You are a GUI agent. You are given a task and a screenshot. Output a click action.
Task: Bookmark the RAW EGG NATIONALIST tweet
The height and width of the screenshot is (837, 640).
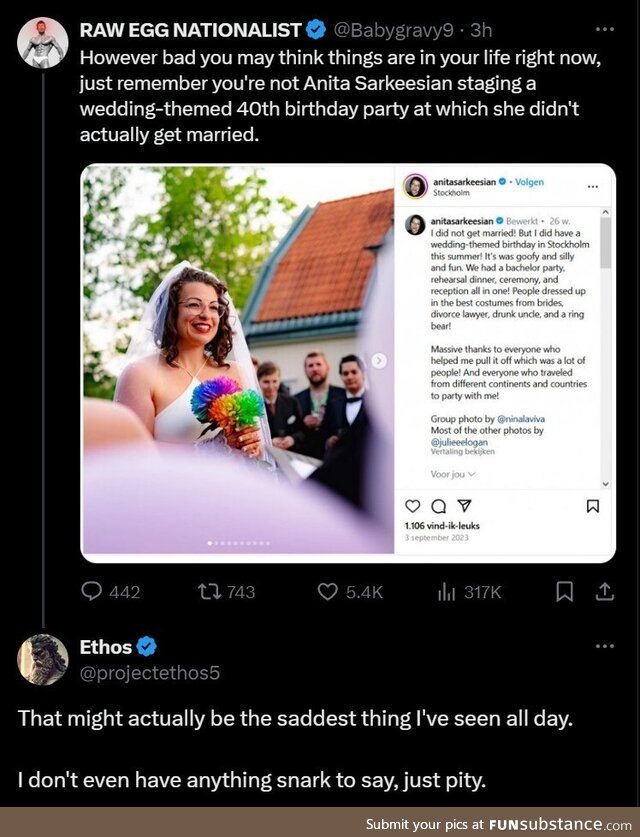click(x=565, y=592)
